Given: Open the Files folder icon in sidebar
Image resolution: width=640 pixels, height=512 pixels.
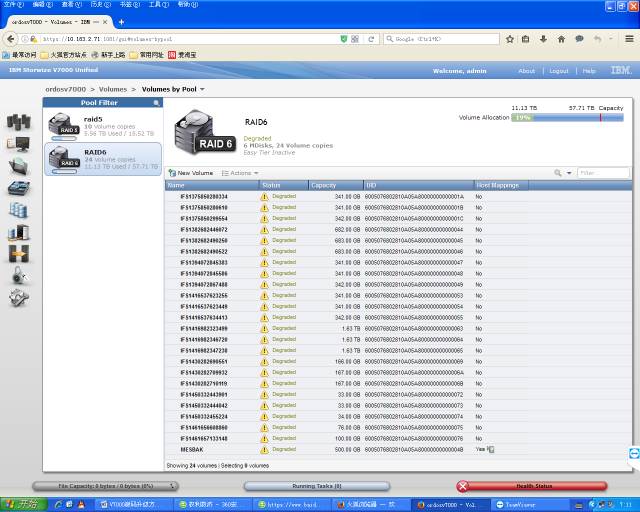Looking at the screenshot, I should click(18, 165).
